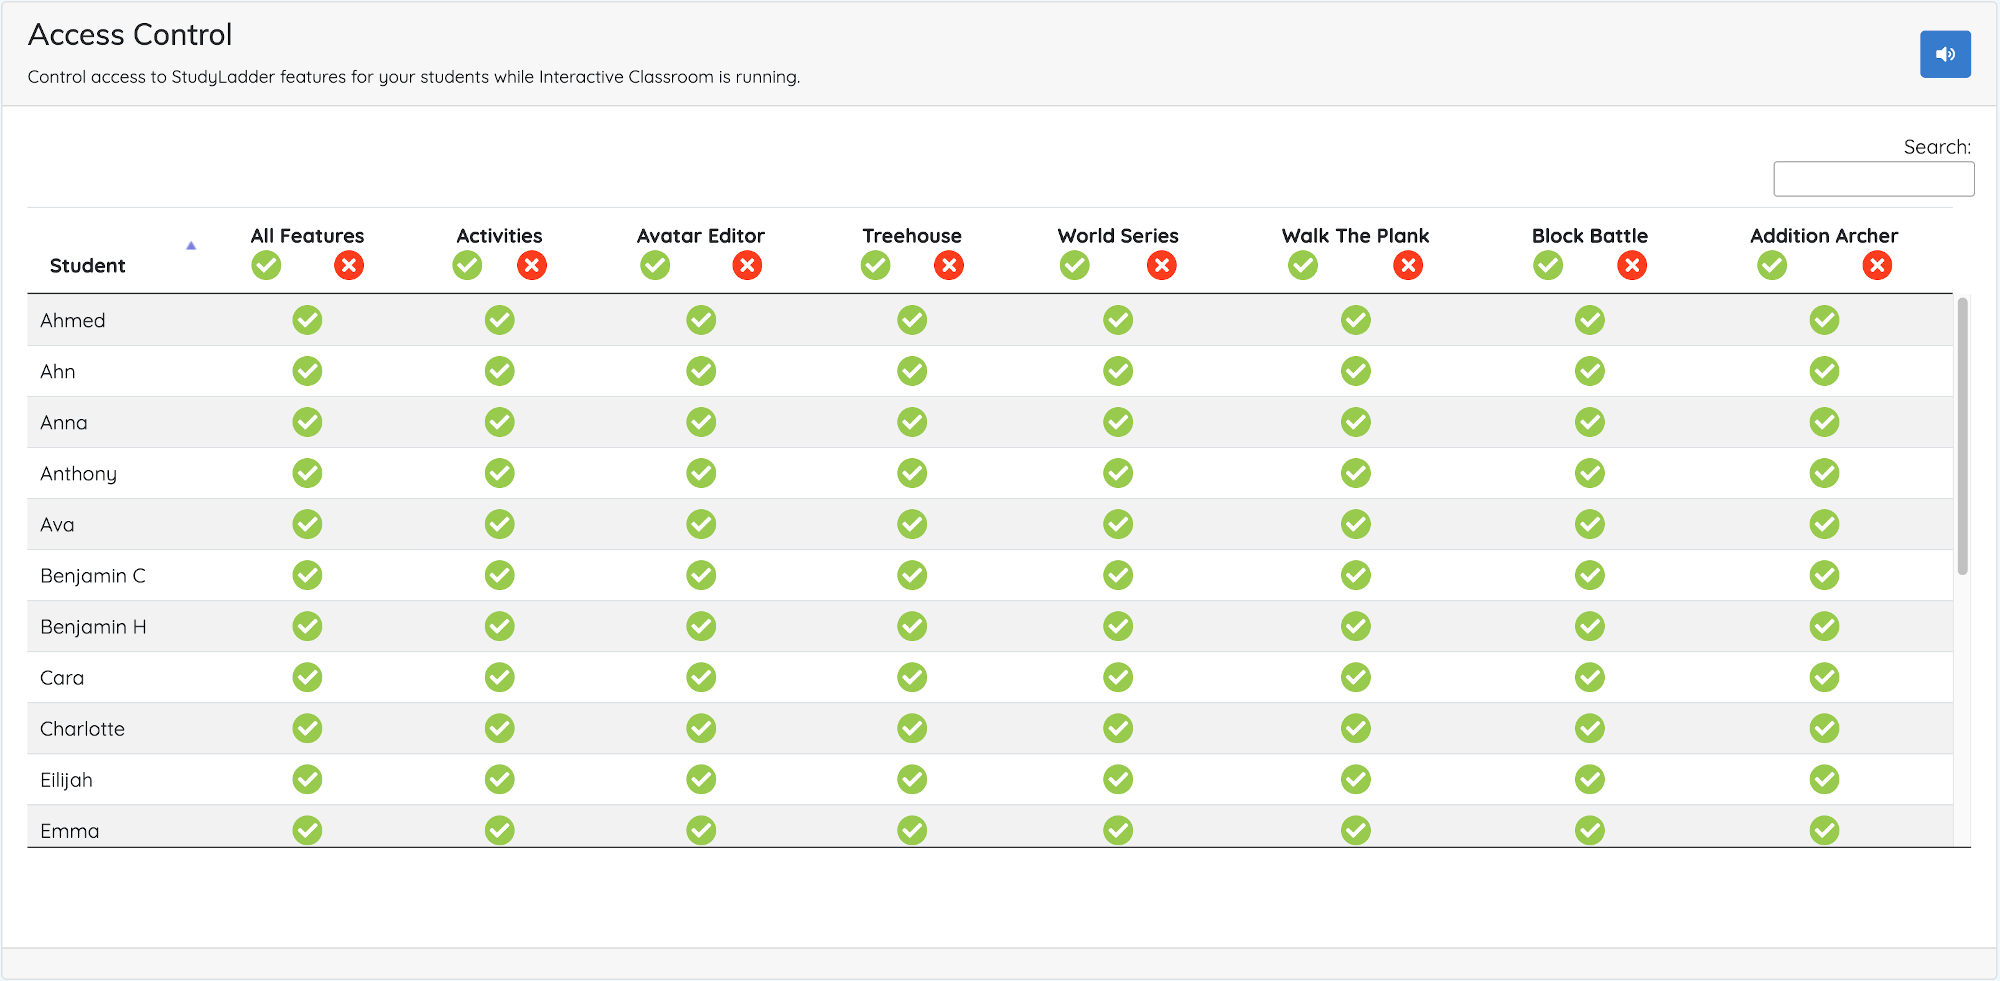Toggle Anna's Treehouse access checkmark
2000x981 pixels.
coord(911,422)
